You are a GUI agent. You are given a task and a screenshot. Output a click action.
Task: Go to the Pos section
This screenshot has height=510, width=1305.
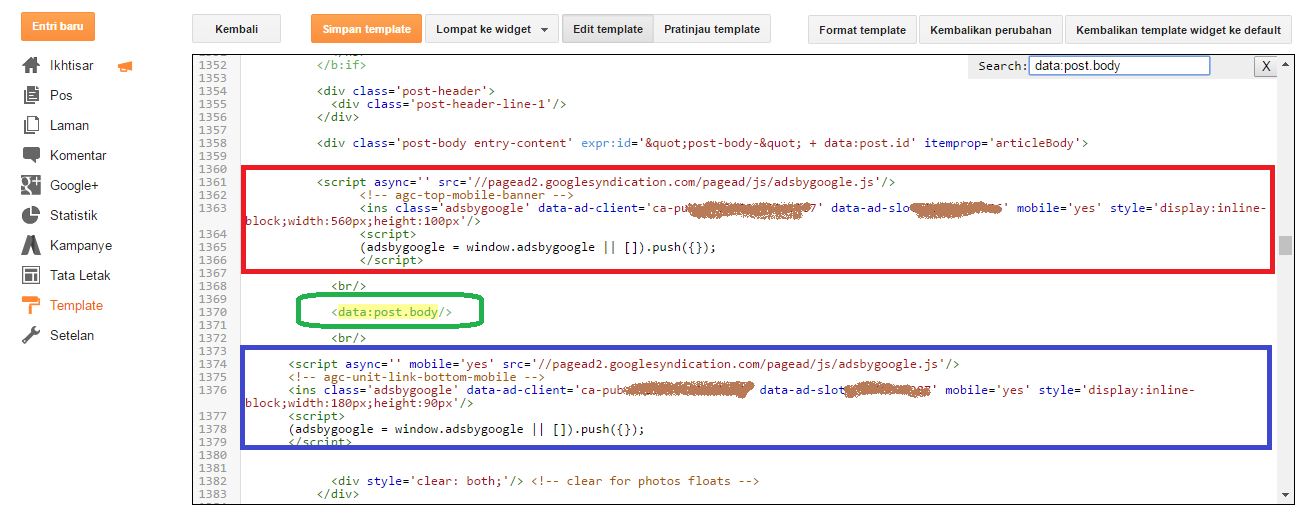click(x=61, y=96)
